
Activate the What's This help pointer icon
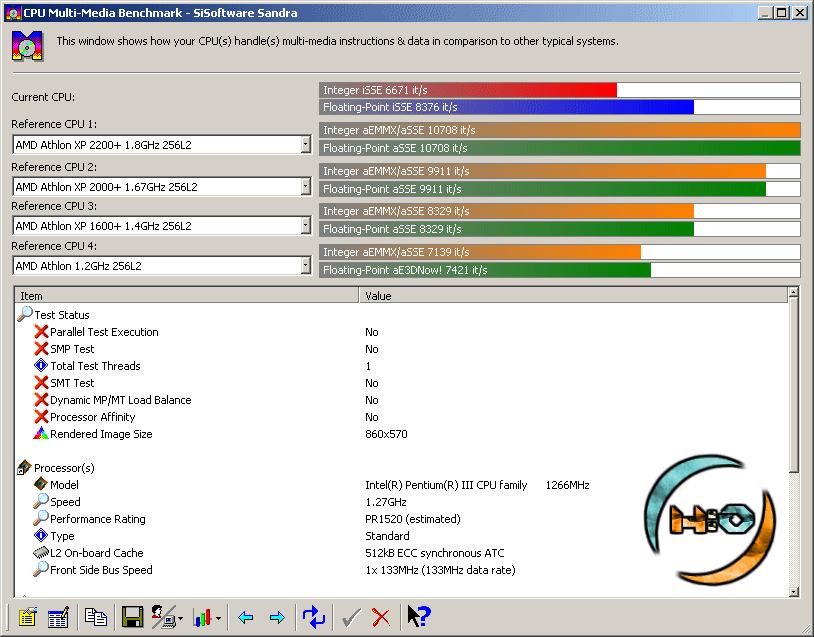tap(419, 617)
